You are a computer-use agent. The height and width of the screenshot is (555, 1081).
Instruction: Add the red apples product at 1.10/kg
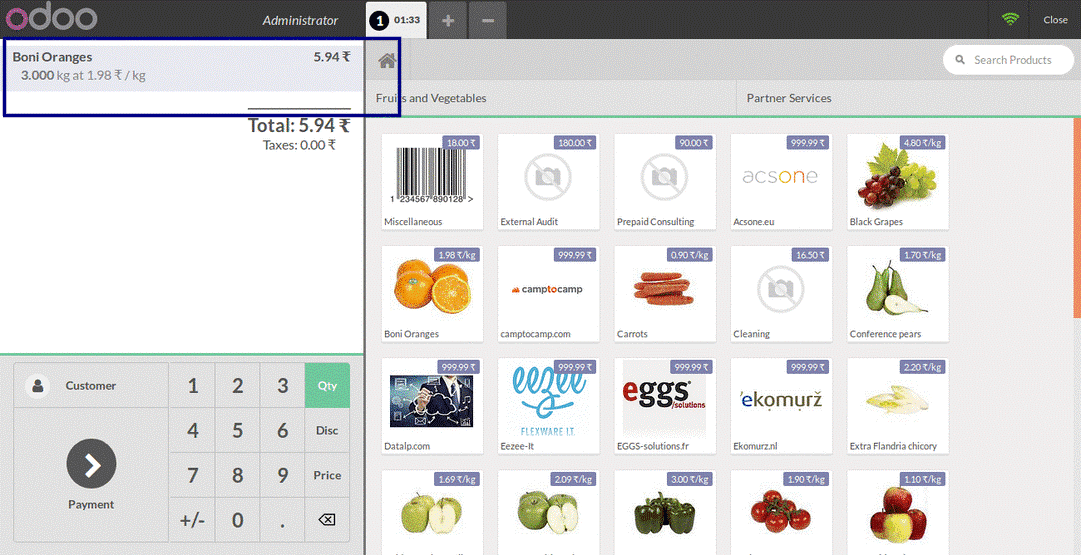click(898, 512)
